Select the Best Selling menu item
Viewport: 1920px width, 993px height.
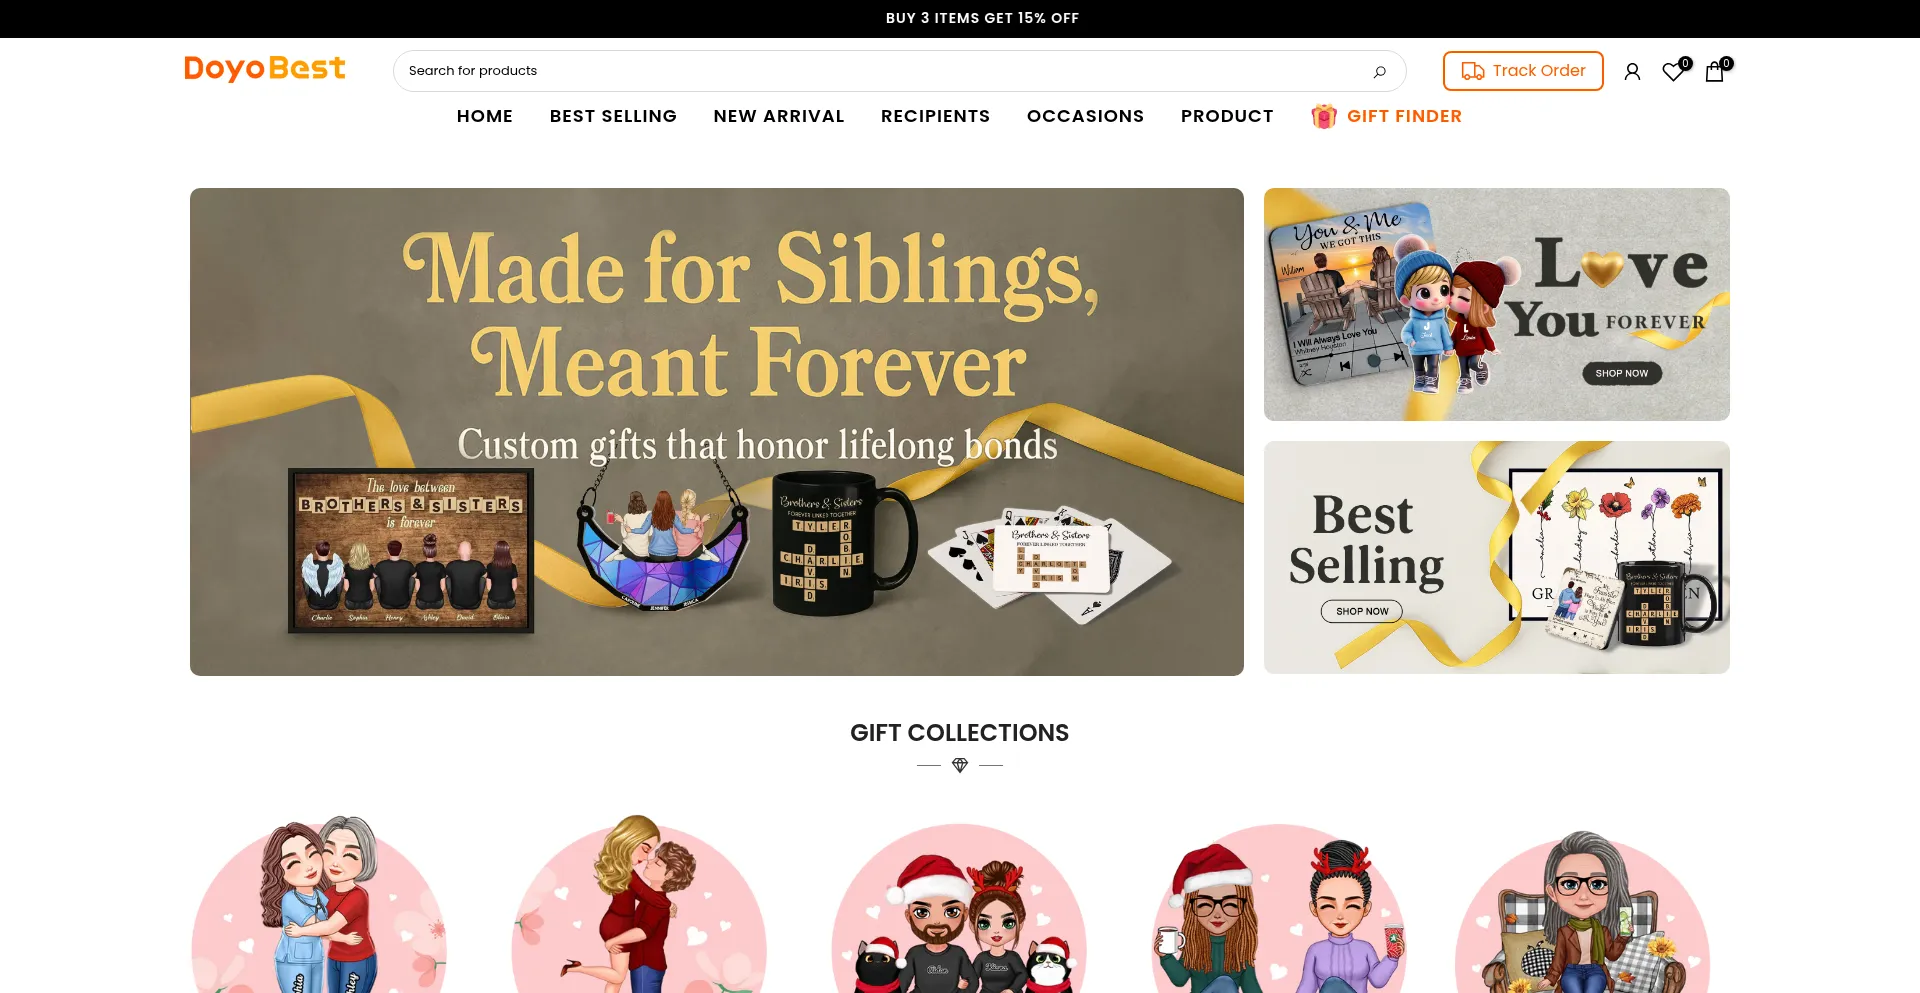point(613,116)
